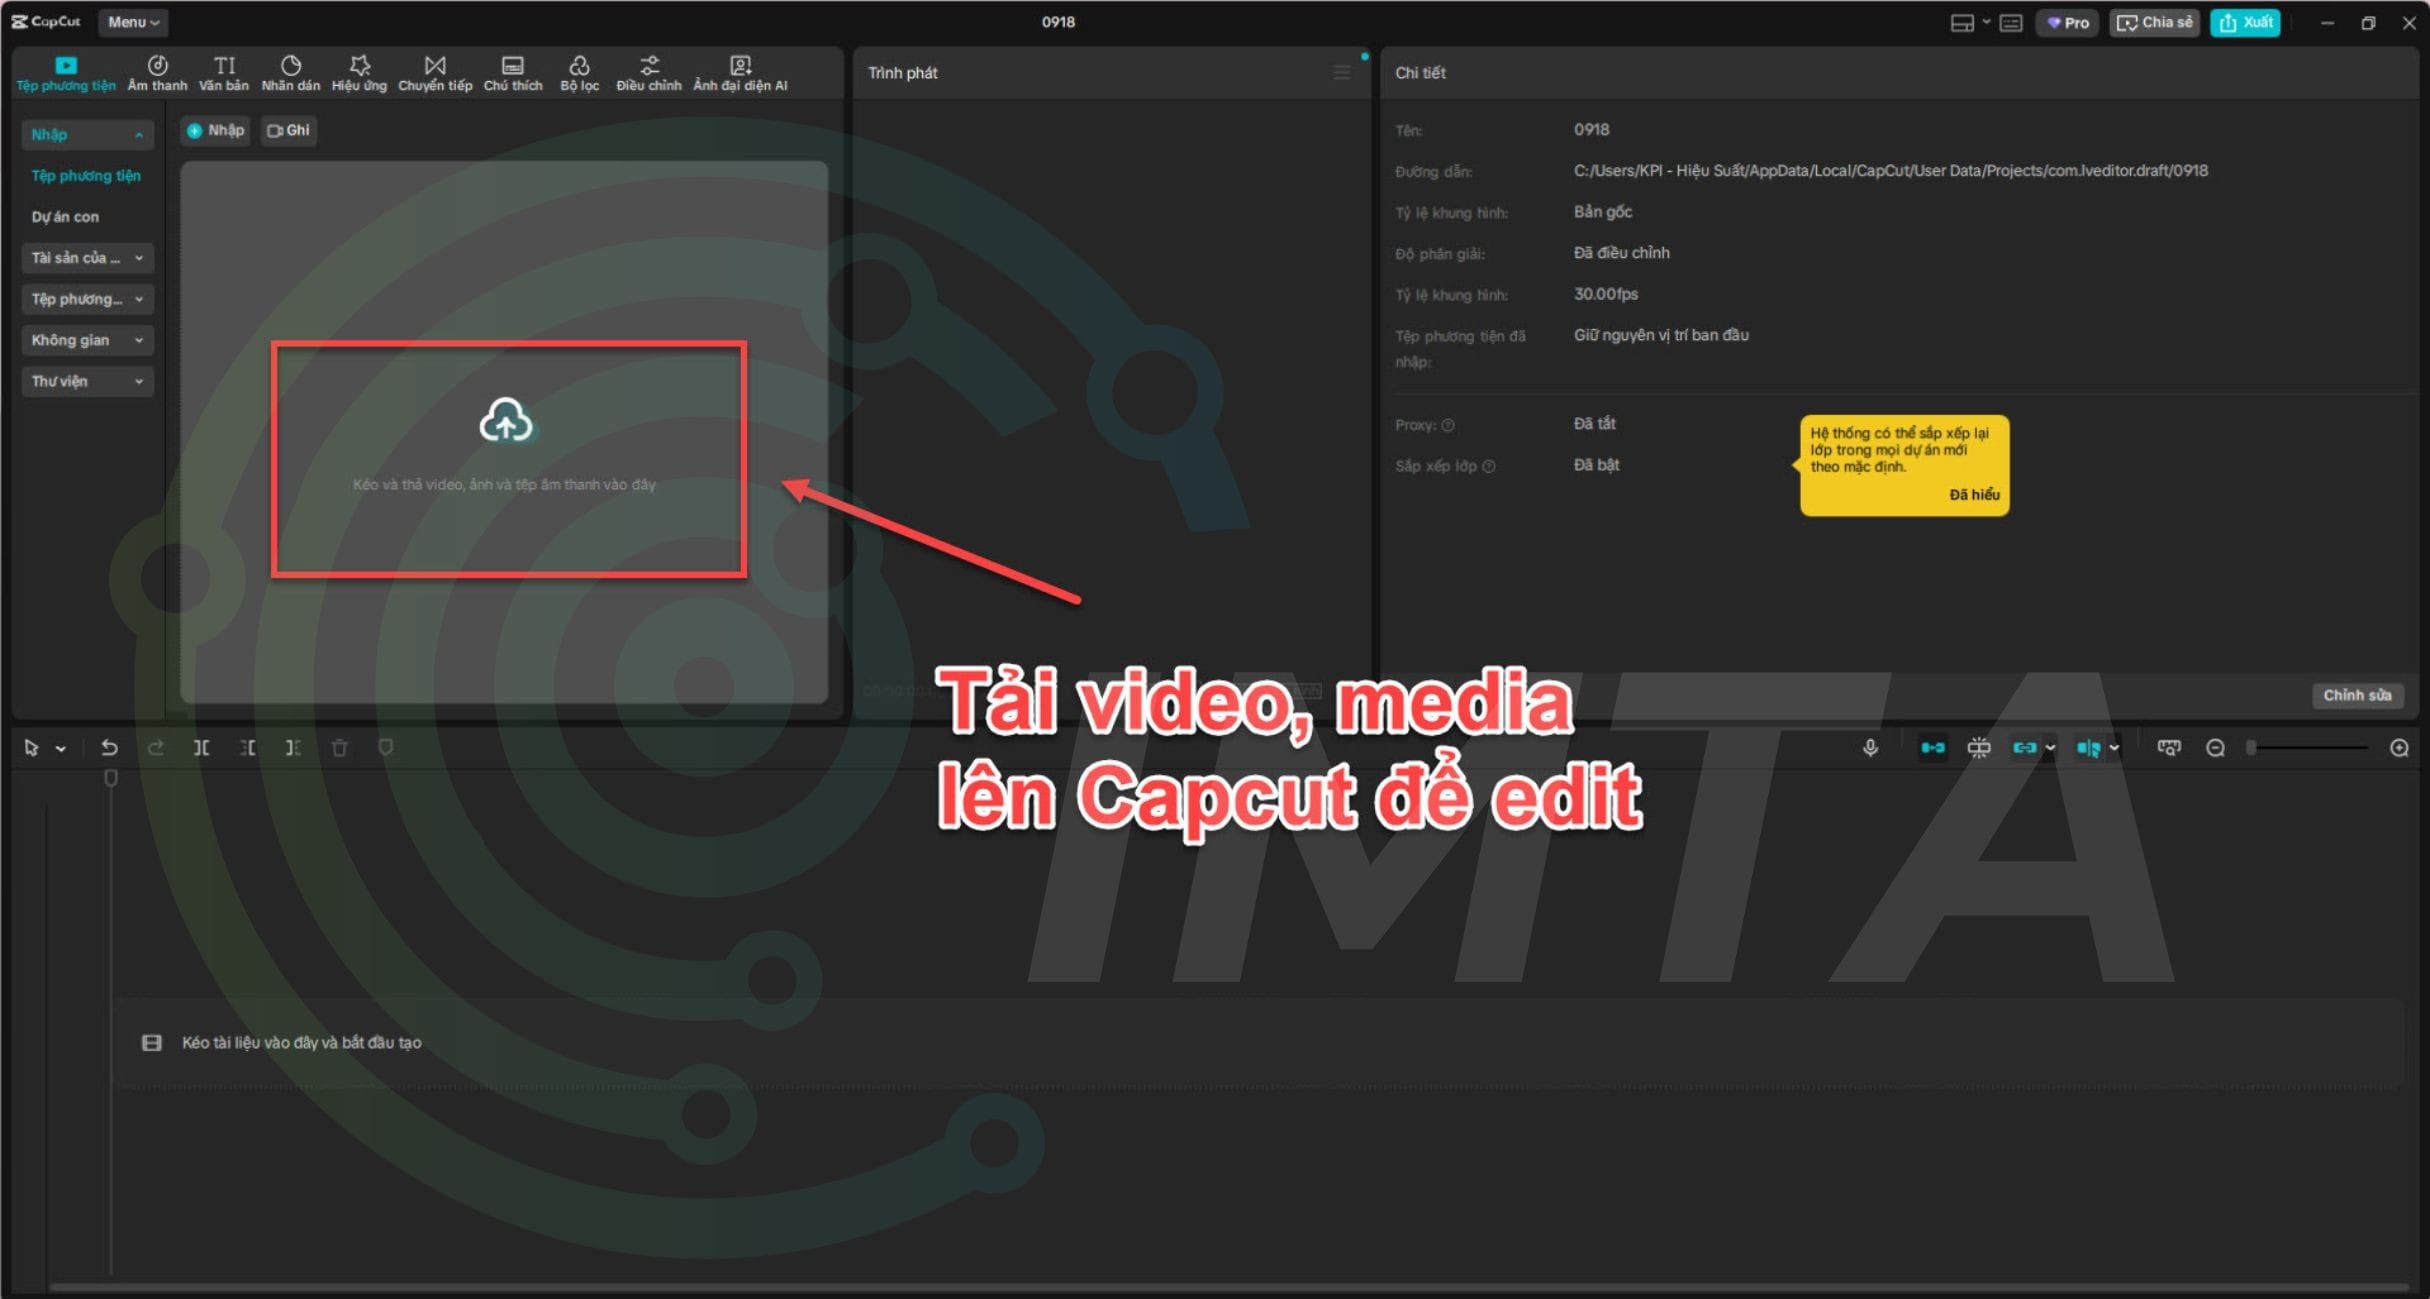The height and width of the screenshot is (1299, 2430).
Task: Open the Văn bản text panel
Action: pos(224,70)
